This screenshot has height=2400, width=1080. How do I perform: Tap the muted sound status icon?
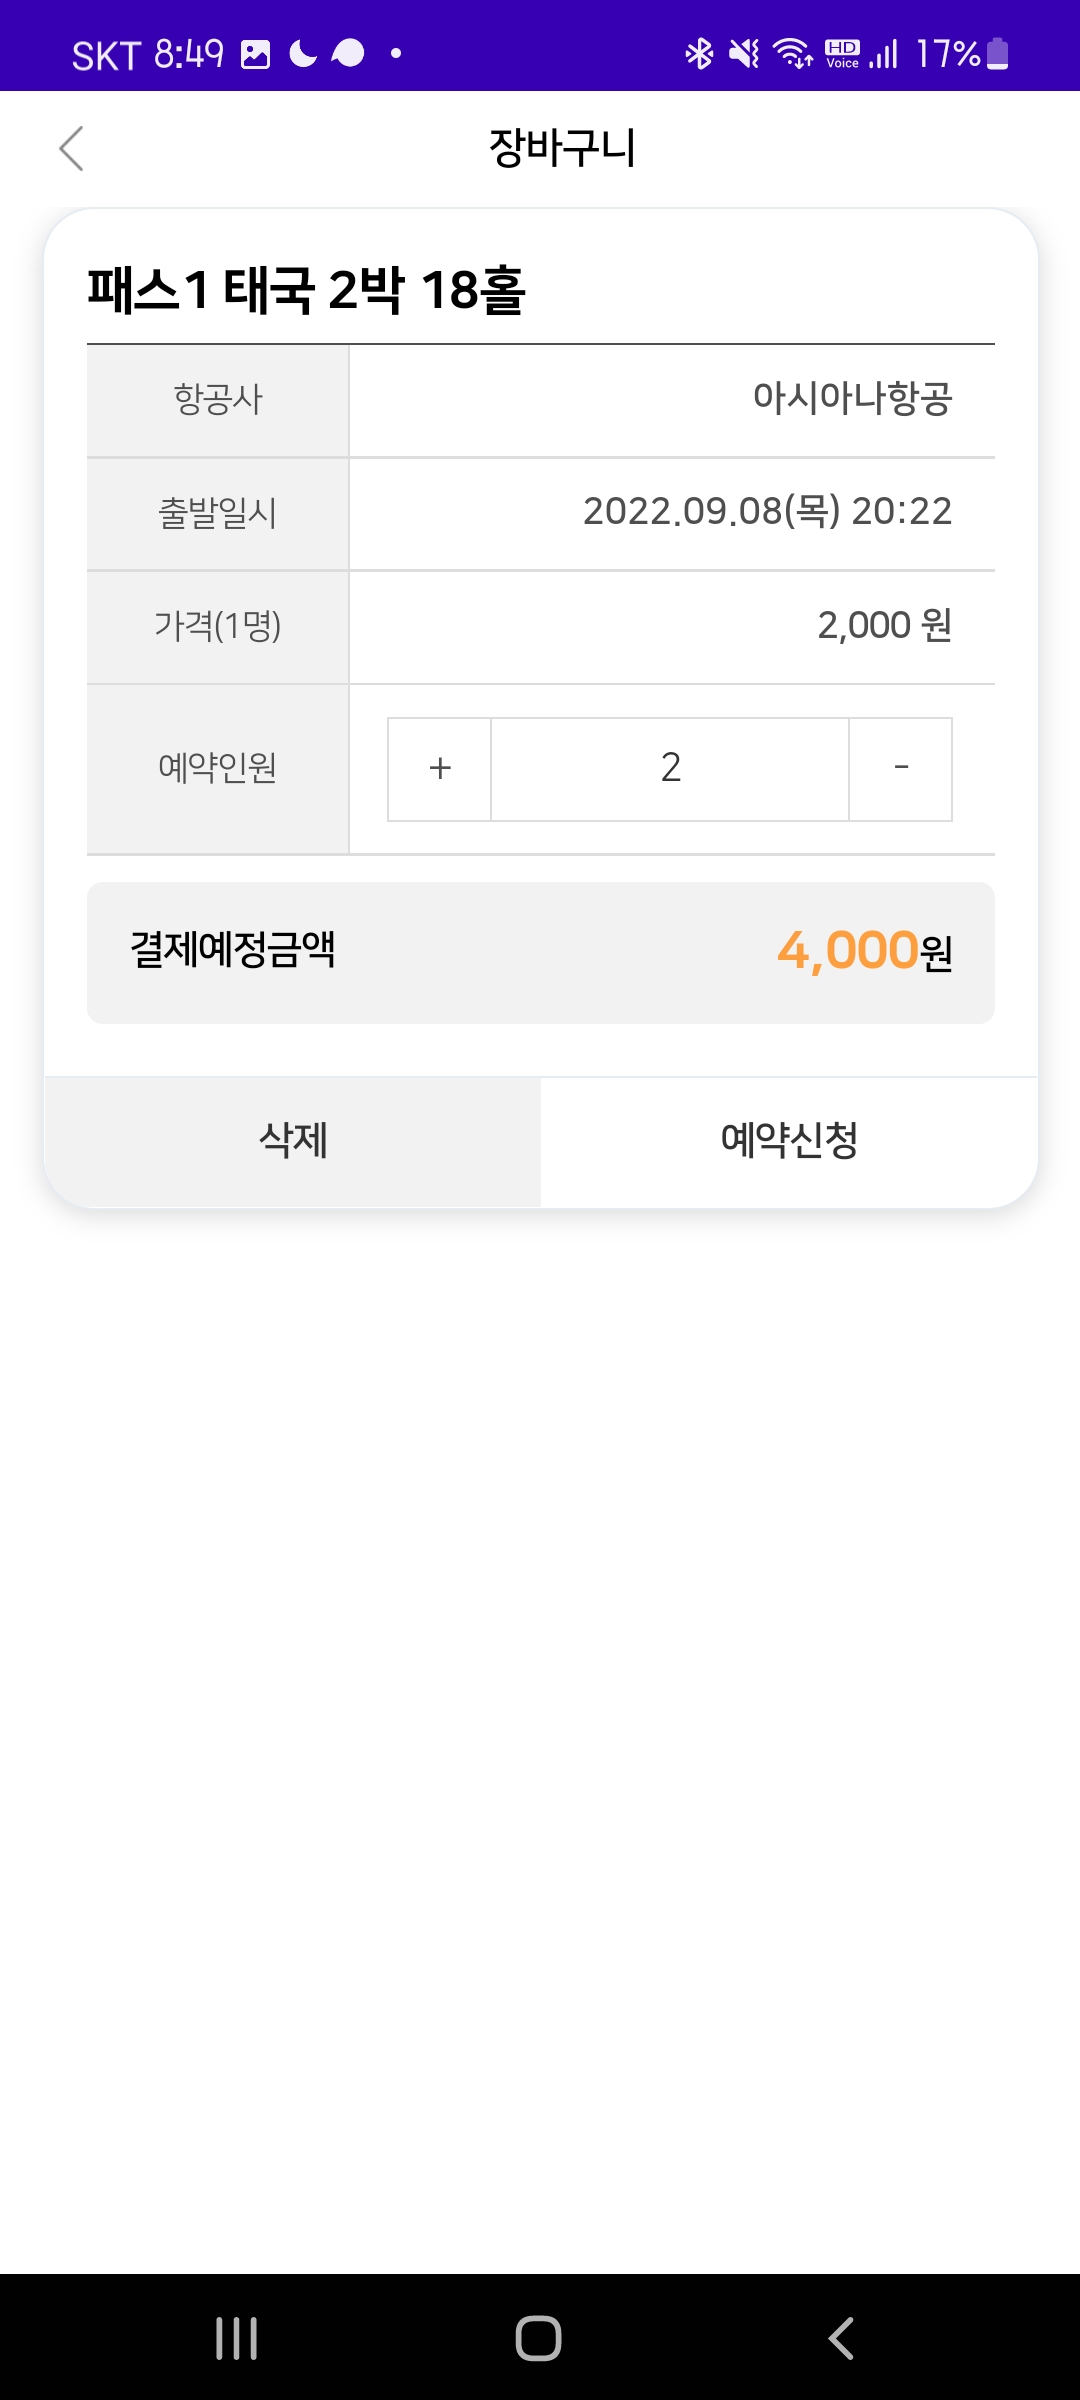click(744, 53)
